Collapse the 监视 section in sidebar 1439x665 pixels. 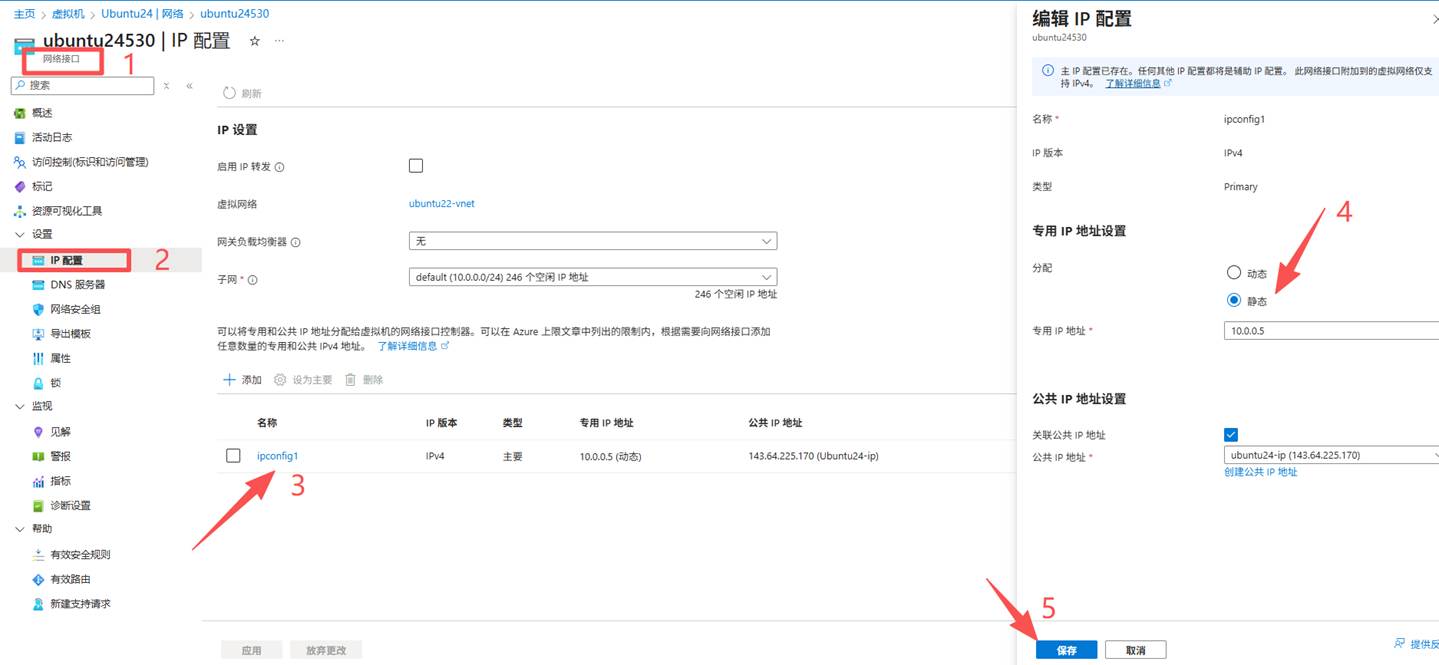[21, 407]
